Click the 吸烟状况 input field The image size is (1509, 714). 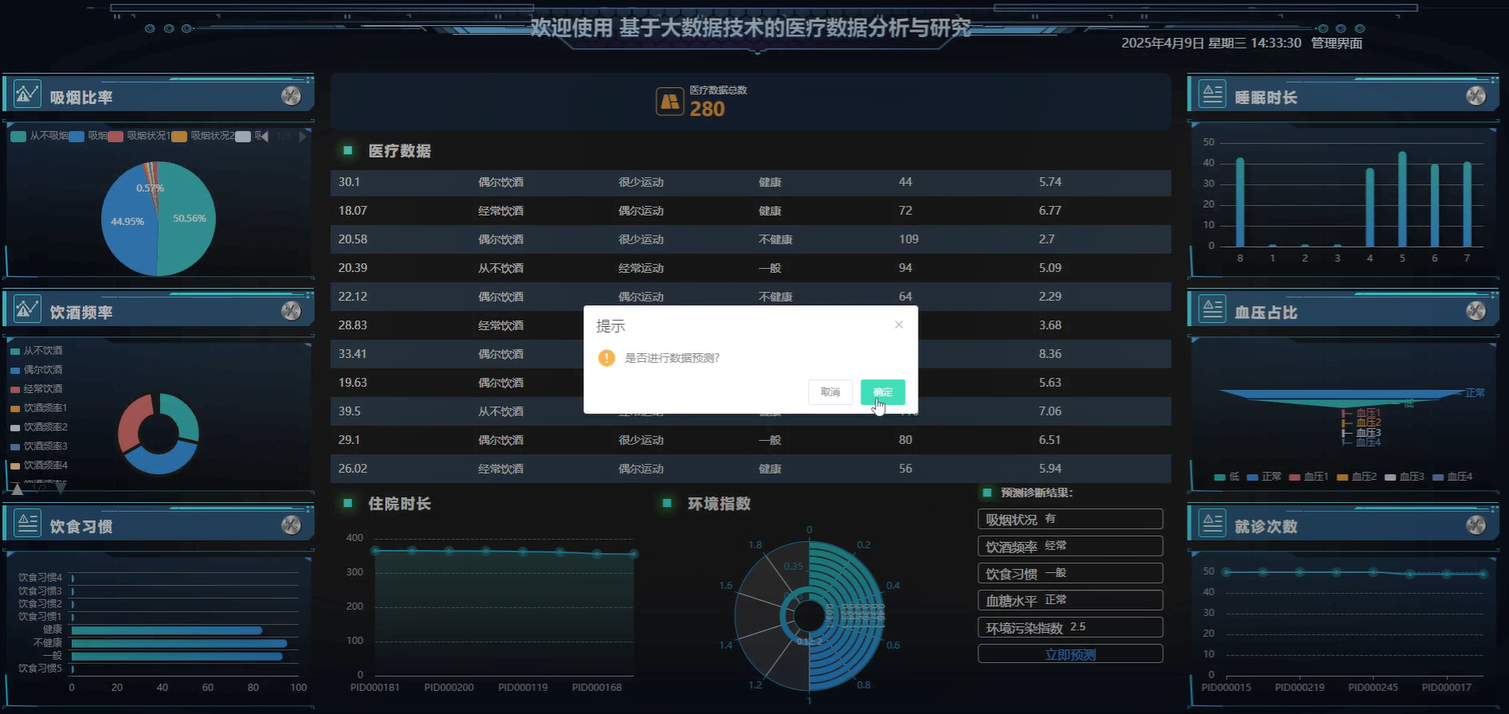click(1070, 519)
